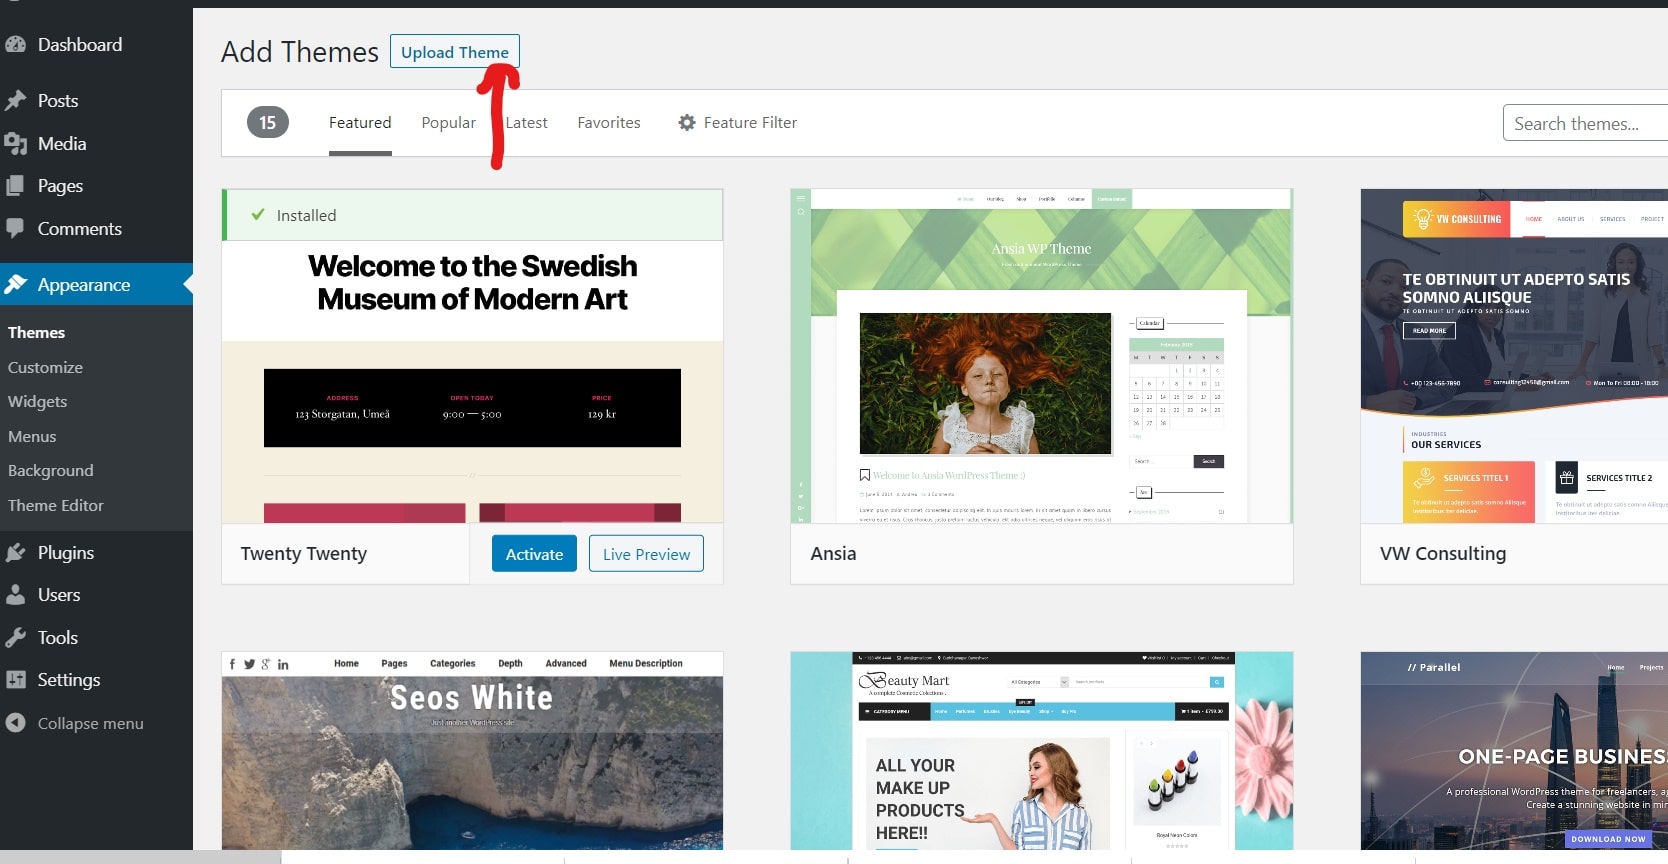Image resolution: width=1668 pixels, height=864 pixels.
Task: Open the Dashboard gauge icon
Action: (x=15, y=45)
